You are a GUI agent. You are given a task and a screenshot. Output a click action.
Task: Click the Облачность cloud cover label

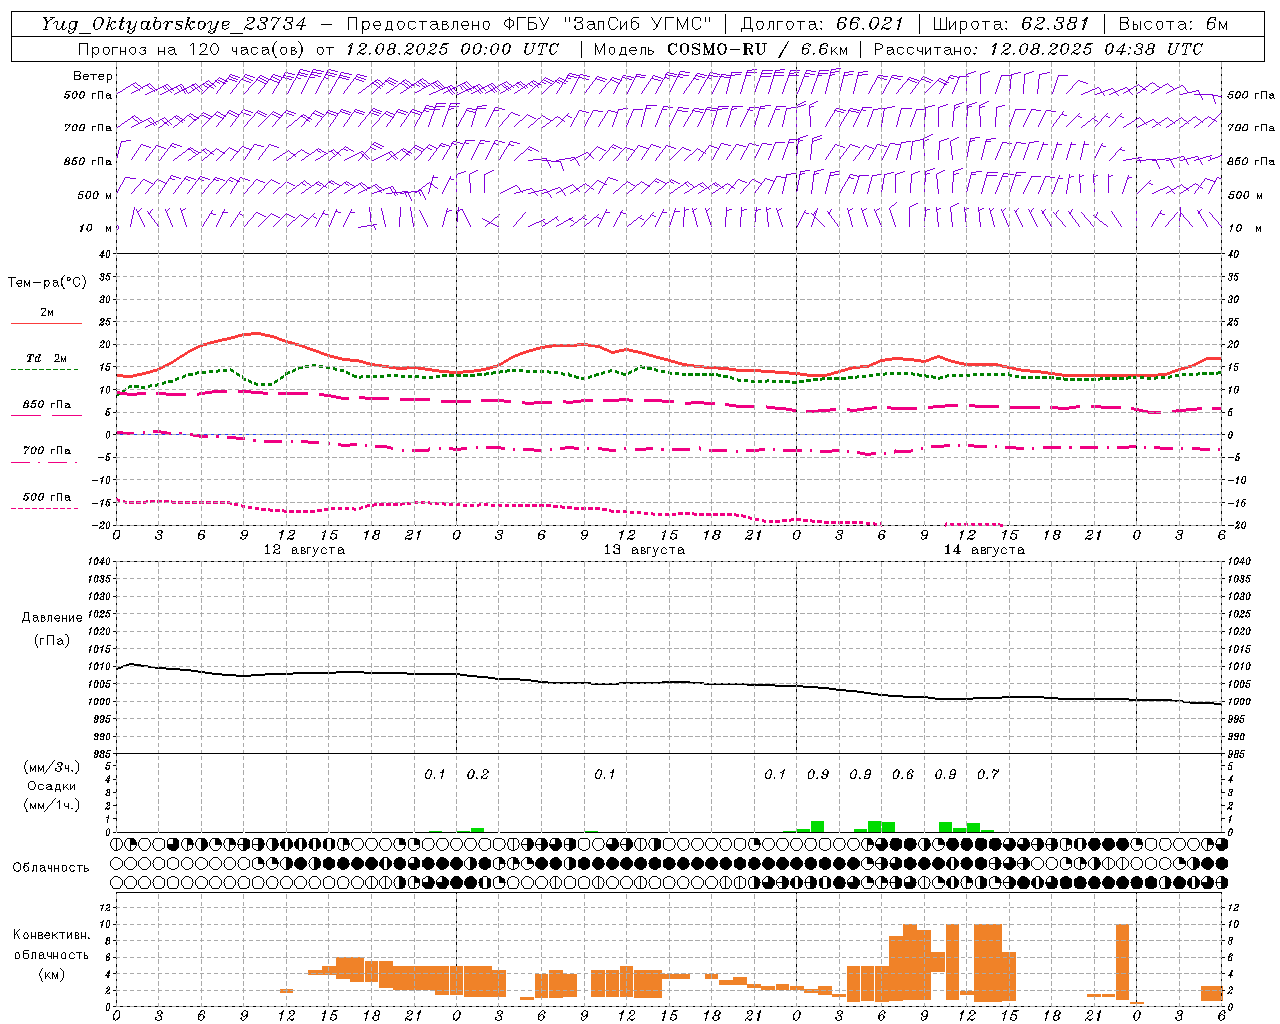pyautogui.click(x=51, y=868)
